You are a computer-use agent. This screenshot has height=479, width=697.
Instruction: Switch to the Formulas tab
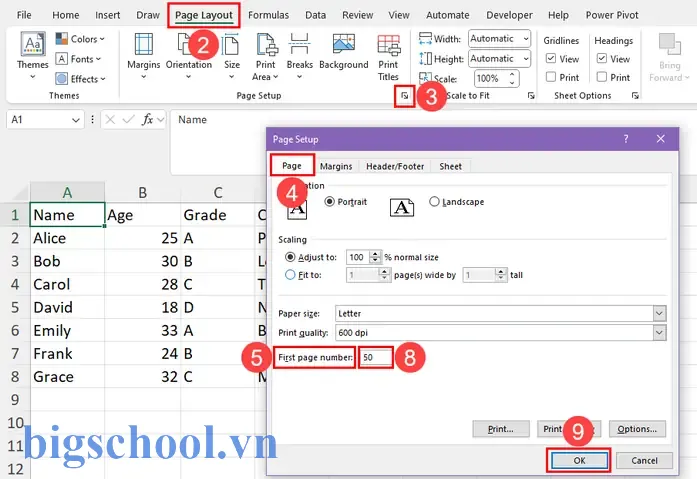(268, 15)
